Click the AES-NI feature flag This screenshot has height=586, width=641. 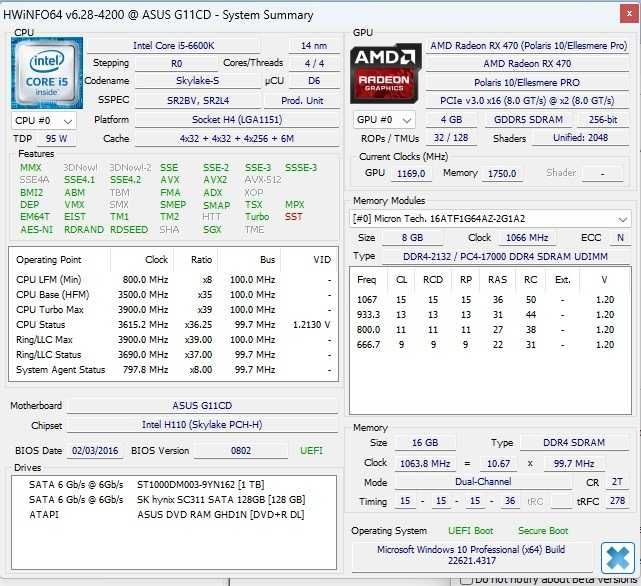37,229
